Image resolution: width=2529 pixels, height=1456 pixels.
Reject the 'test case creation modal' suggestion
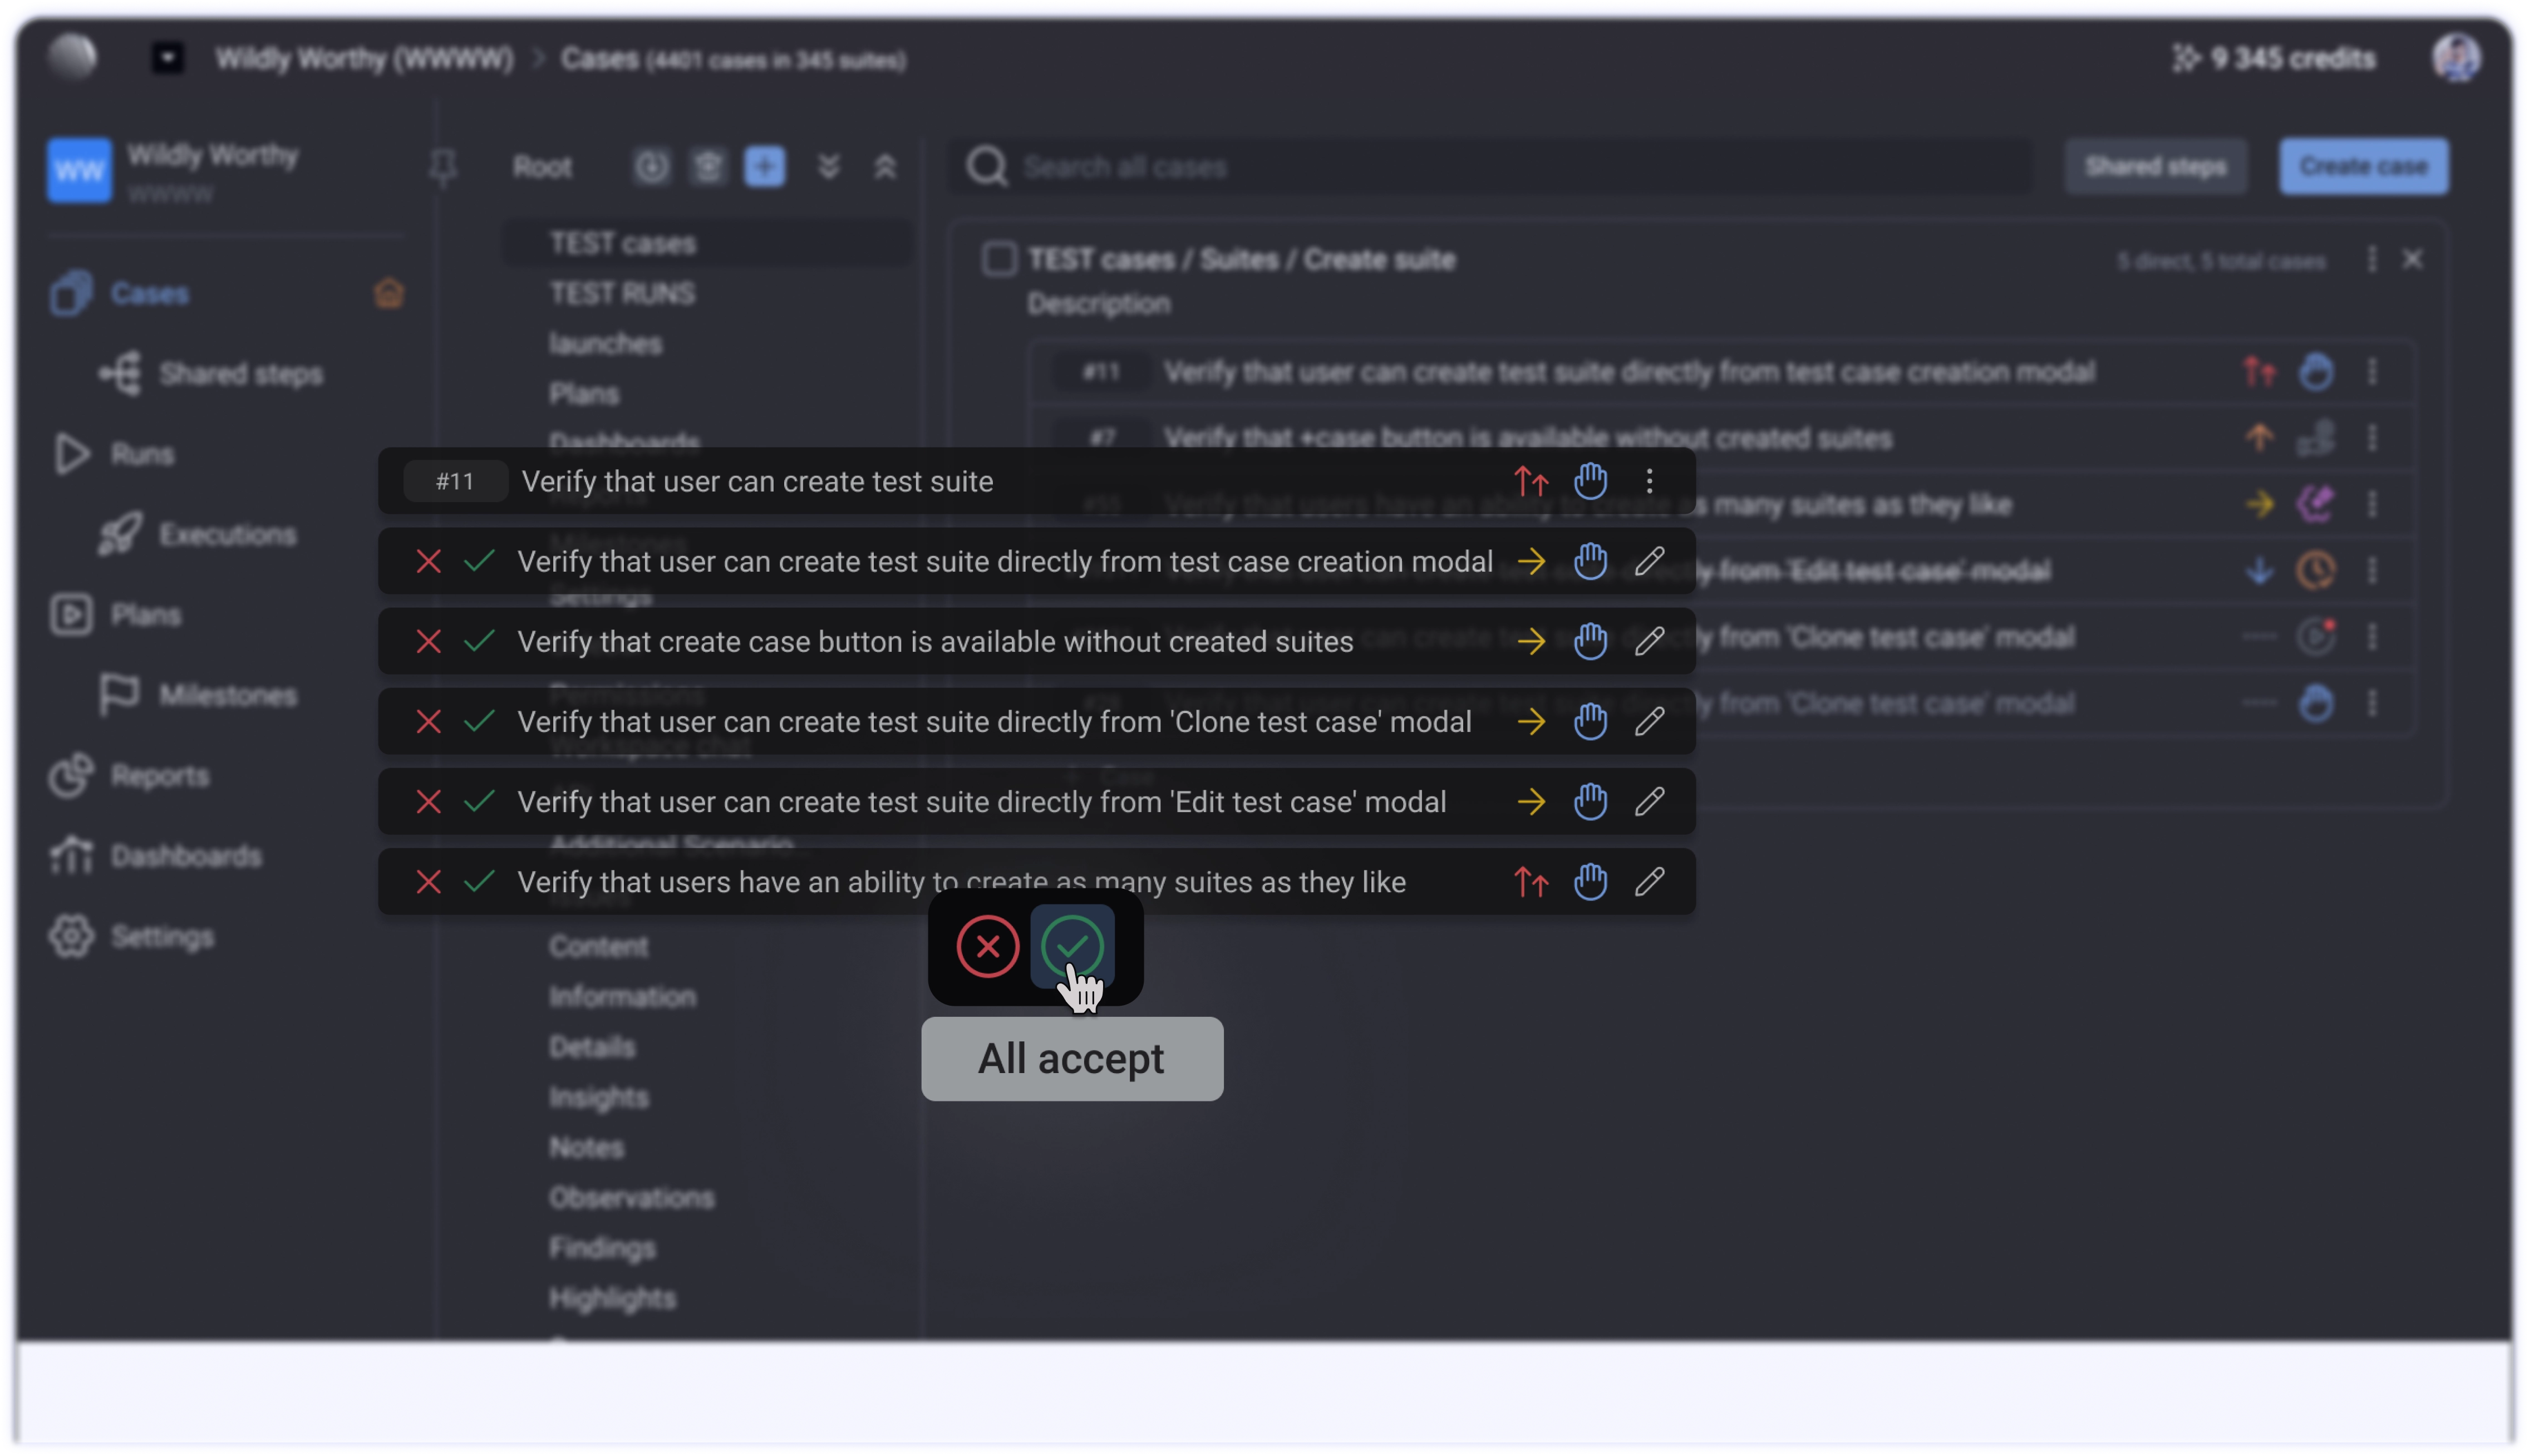[428, 562]
